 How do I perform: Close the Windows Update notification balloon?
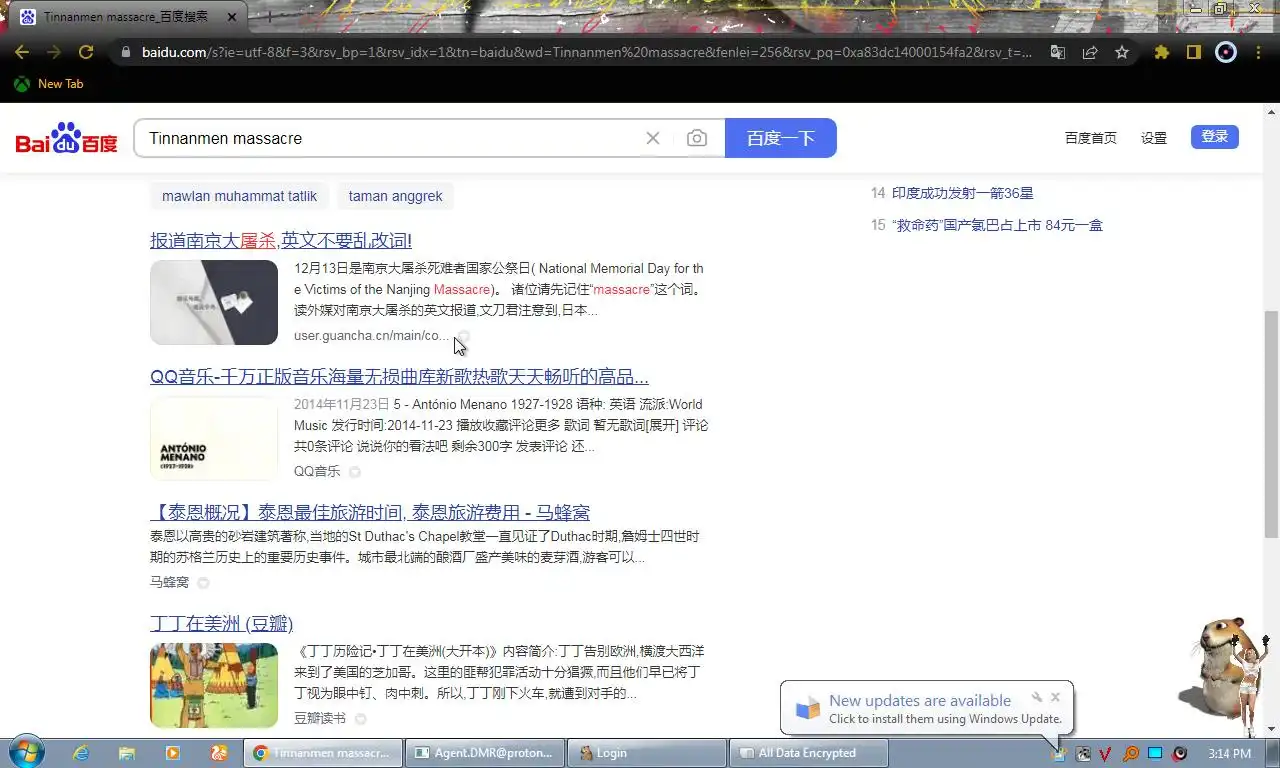click(1055, 697)
